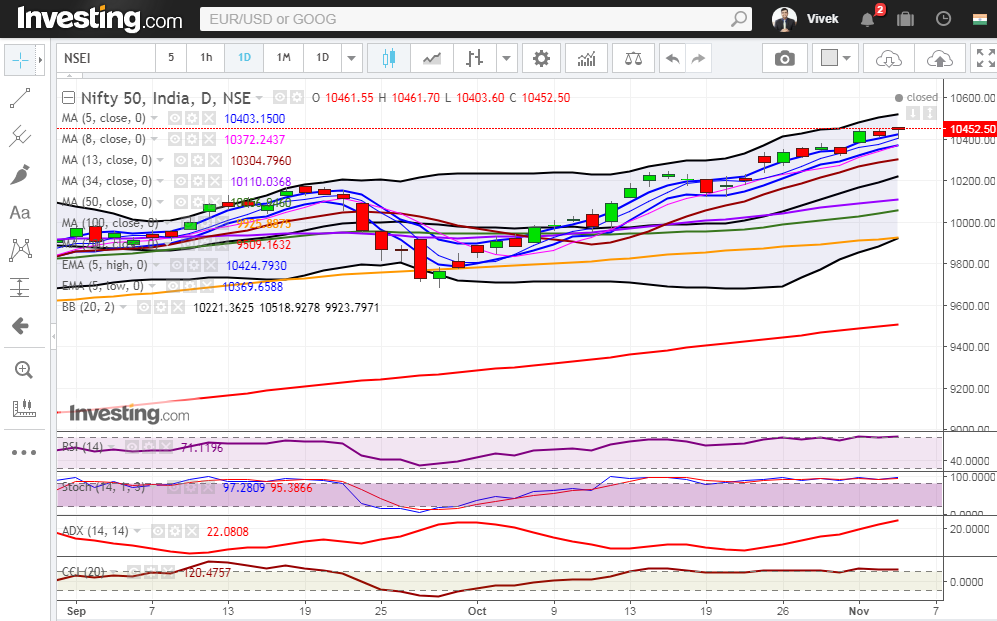Select the highlighted 1D interval

[244, 58]
